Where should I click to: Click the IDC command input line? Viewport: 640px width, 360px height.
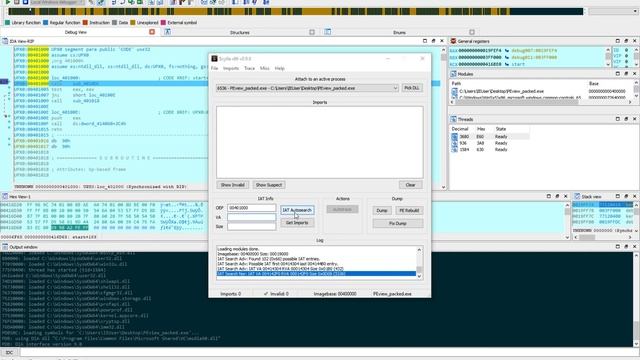pyautogui.click(x=329, y=352)
